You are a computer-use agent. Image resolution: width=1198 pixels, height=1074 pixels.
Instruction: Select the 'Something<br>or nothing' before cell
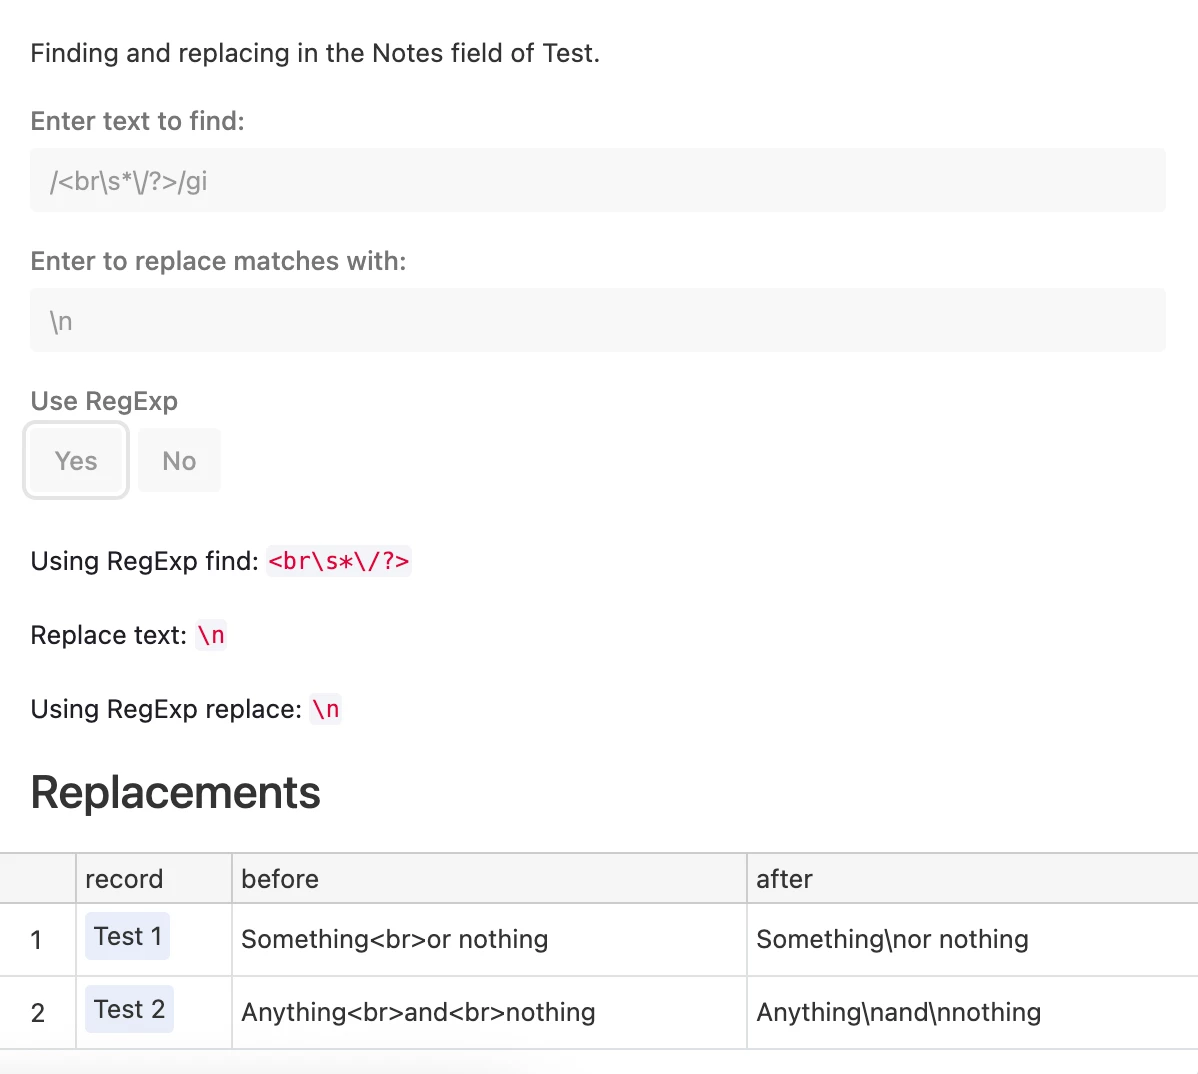tap(394, 939)
